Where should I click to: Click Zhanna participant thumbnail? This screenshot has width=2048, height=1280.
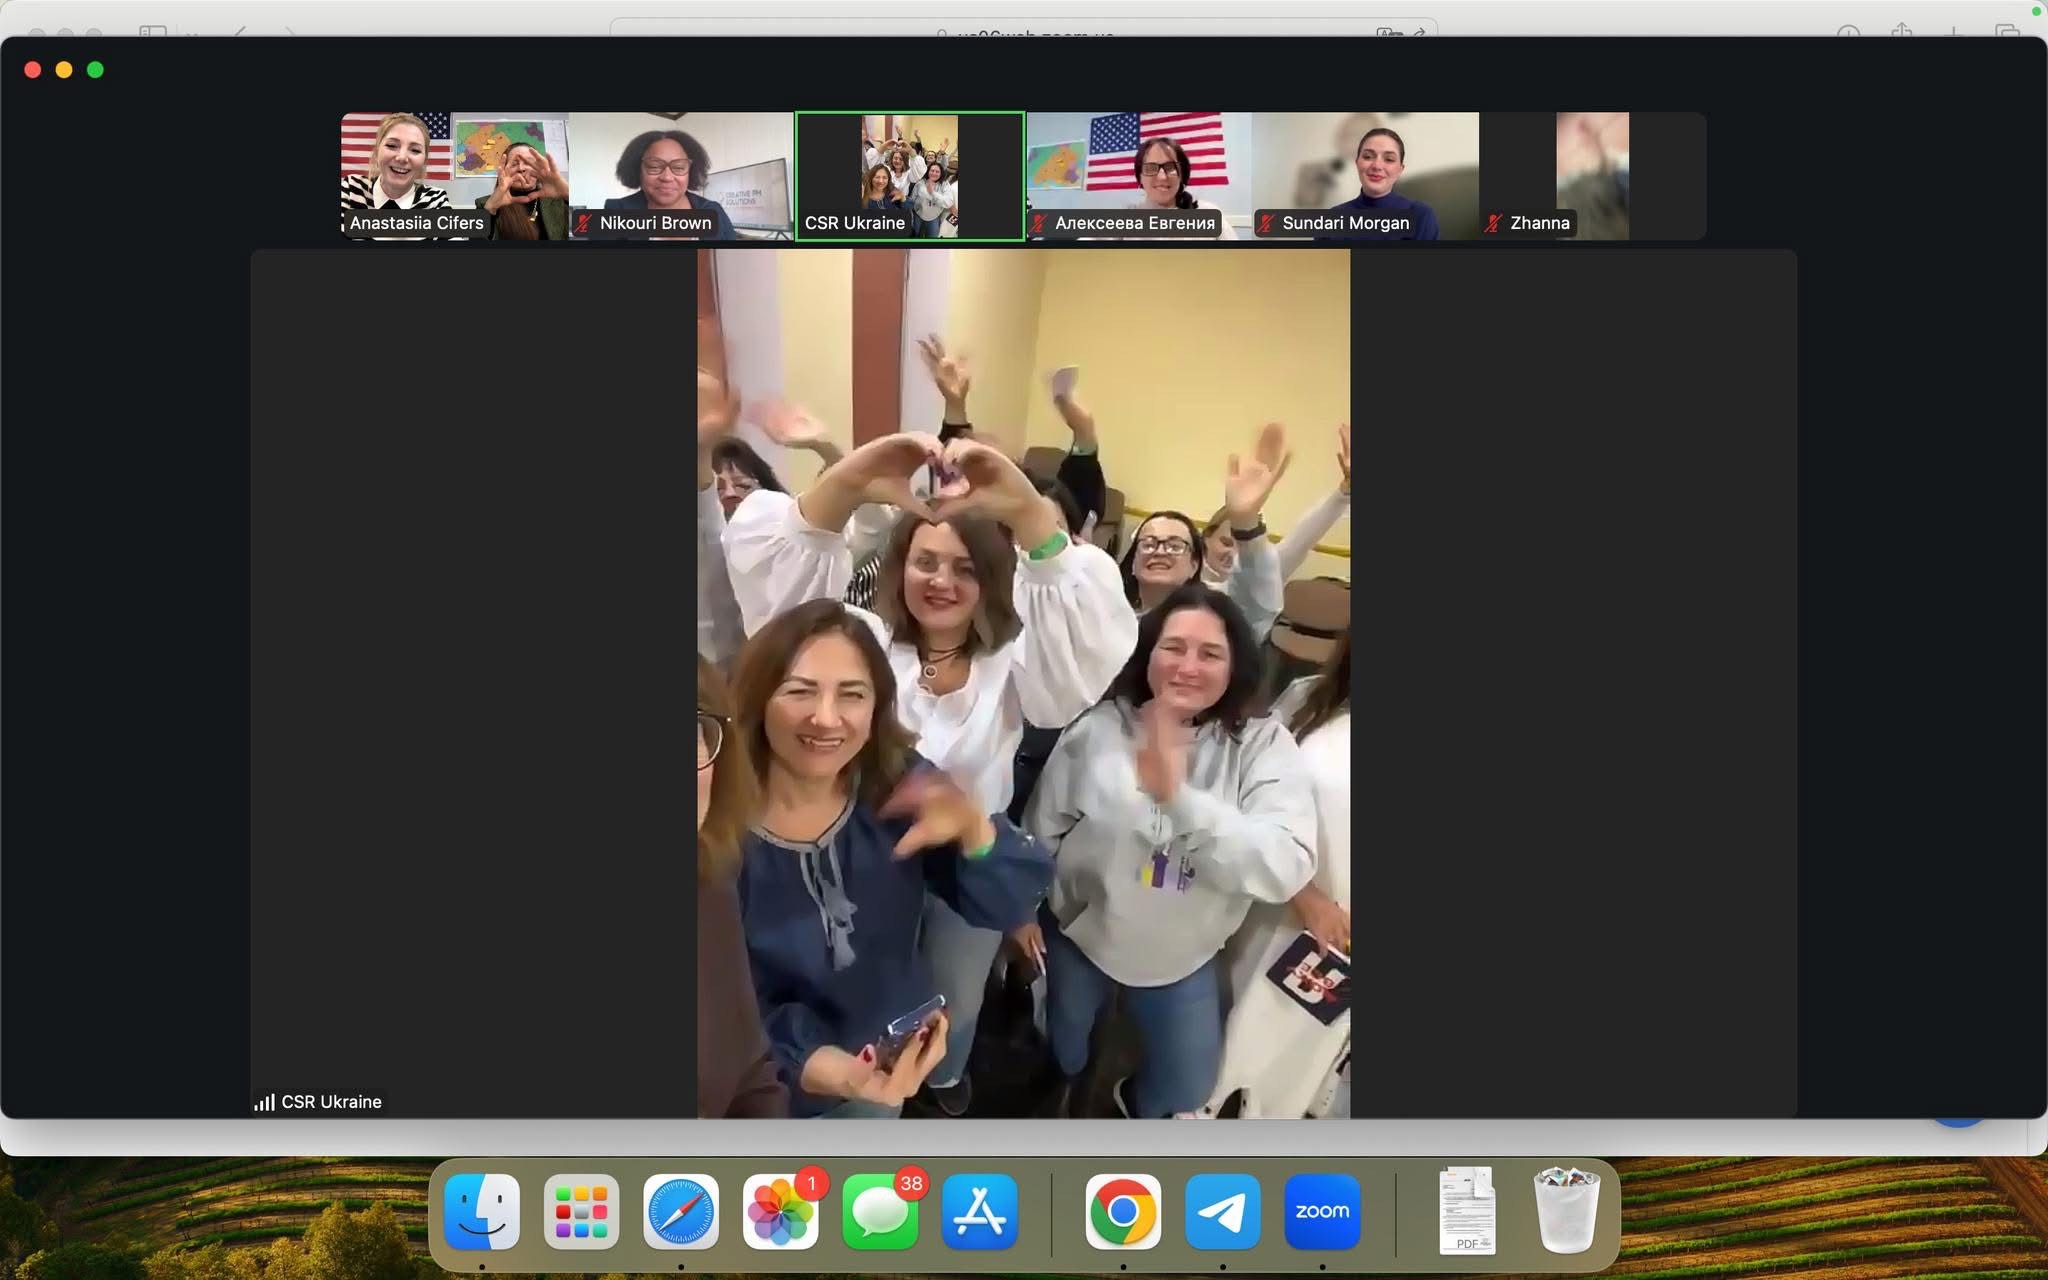(1592, 175)
